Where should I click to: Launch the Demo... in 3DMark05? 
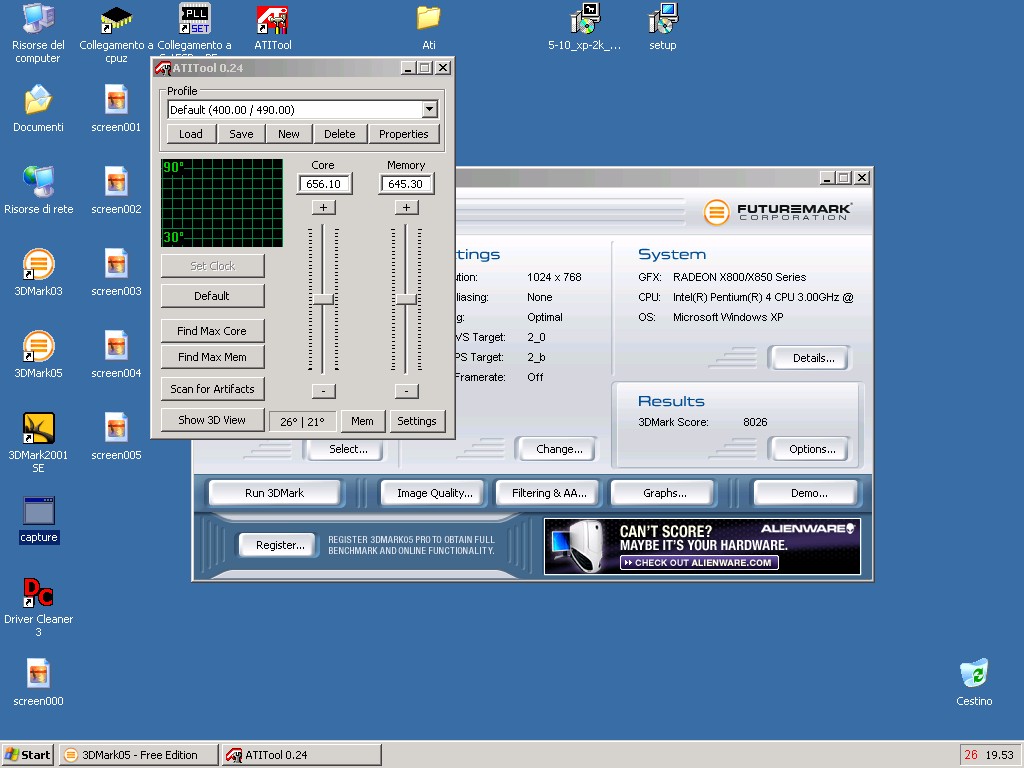pos(809,493)
